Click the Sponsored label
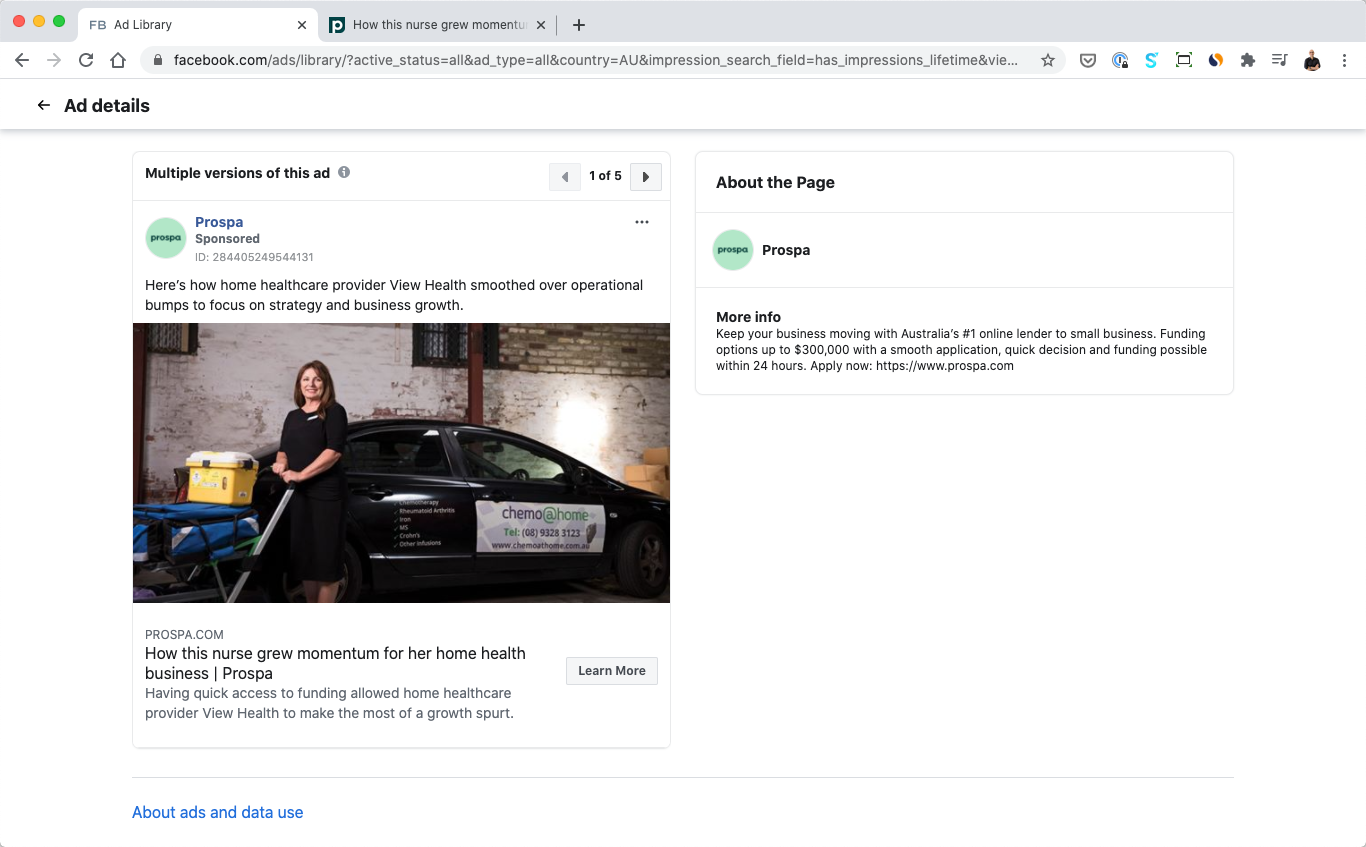The width and height of the screenshot is (1366, 847). tap(227, 239)
